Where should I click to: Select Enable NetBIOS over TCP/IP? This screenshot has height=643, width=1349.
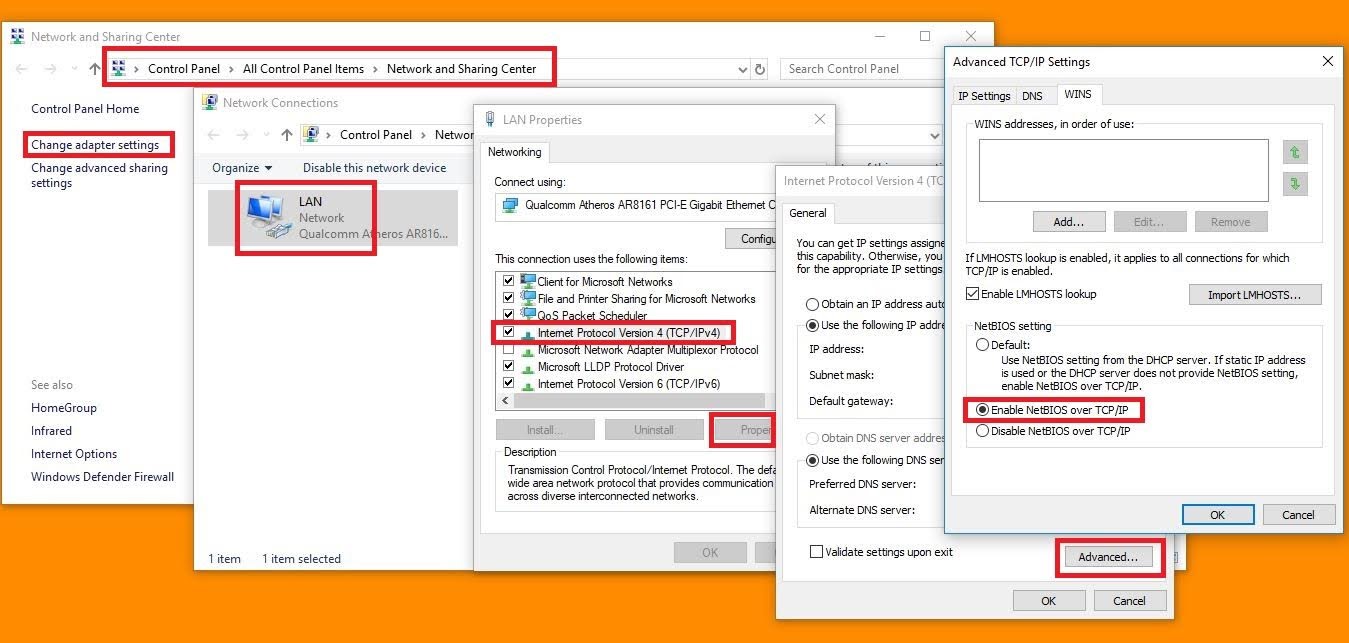(x=982, y=410)
